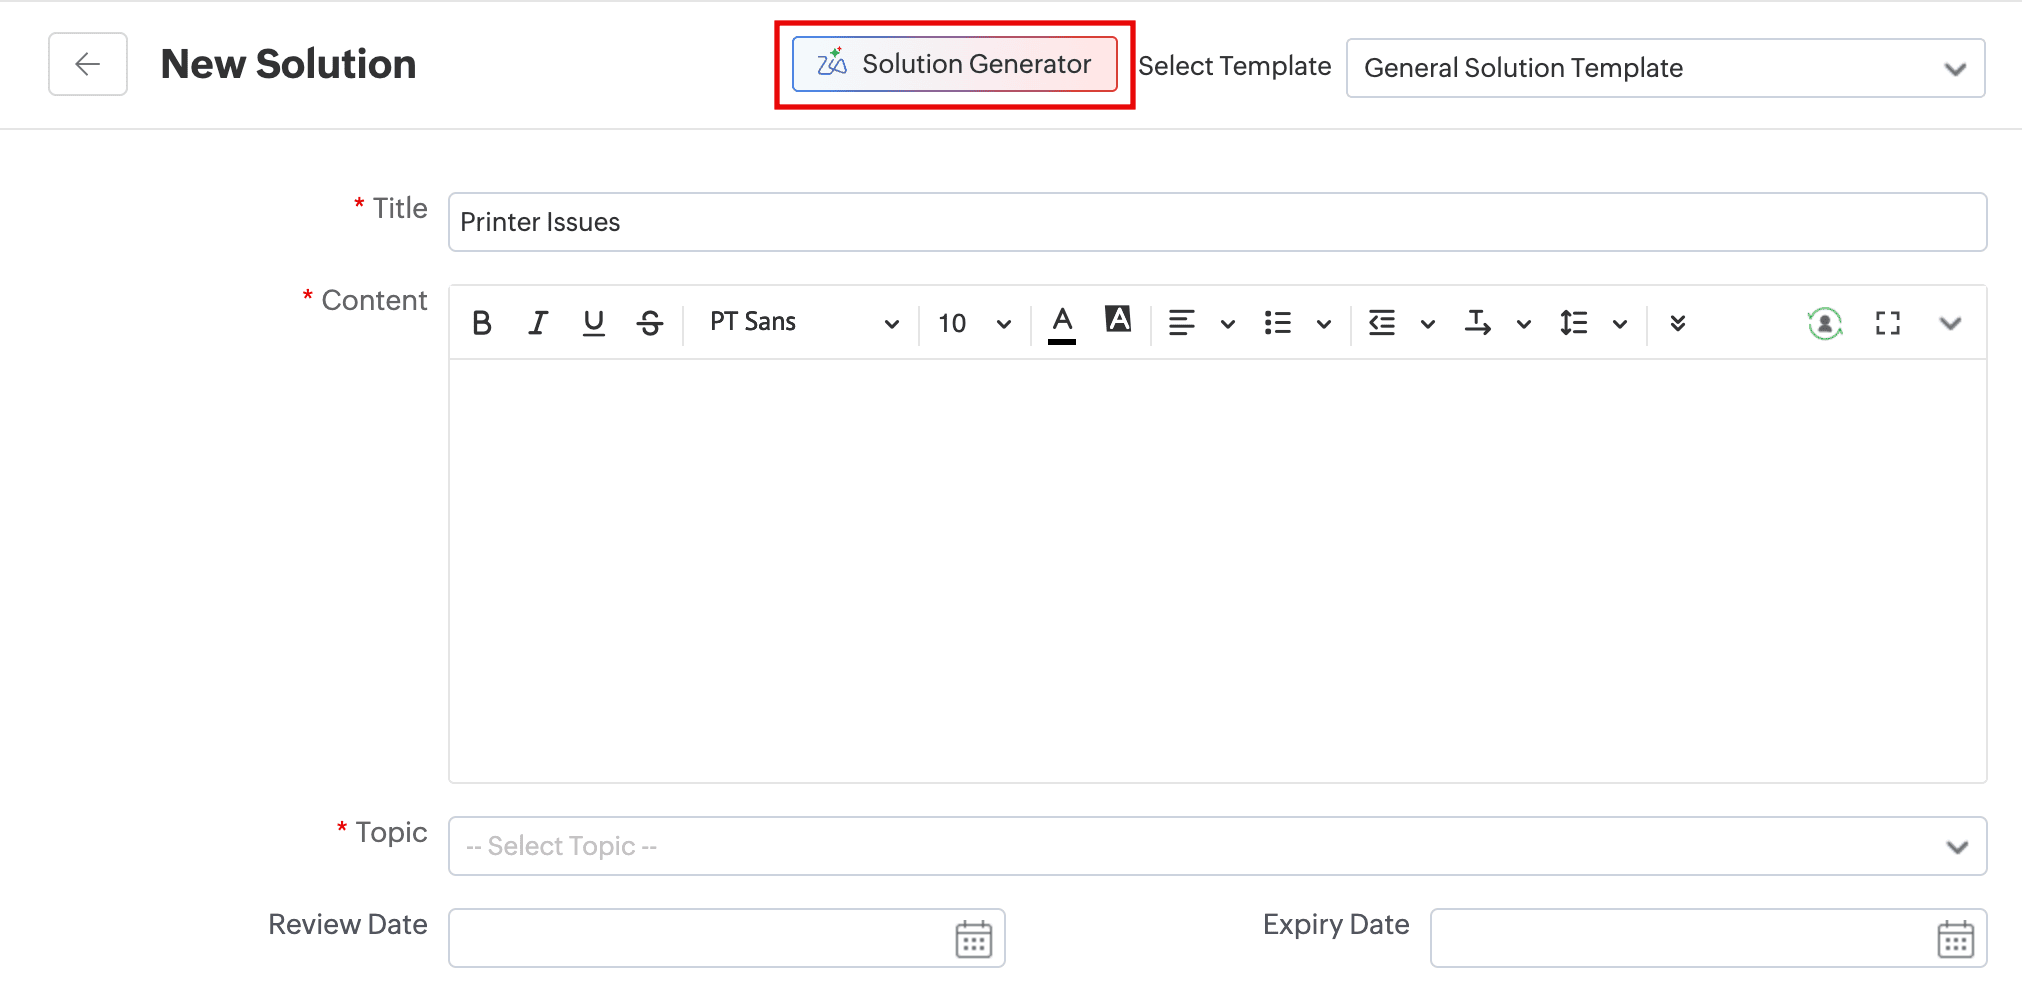Viewport: 2022px width, 996px height.
Task: Open the Solution Generator
Action: tap(955, 64)
